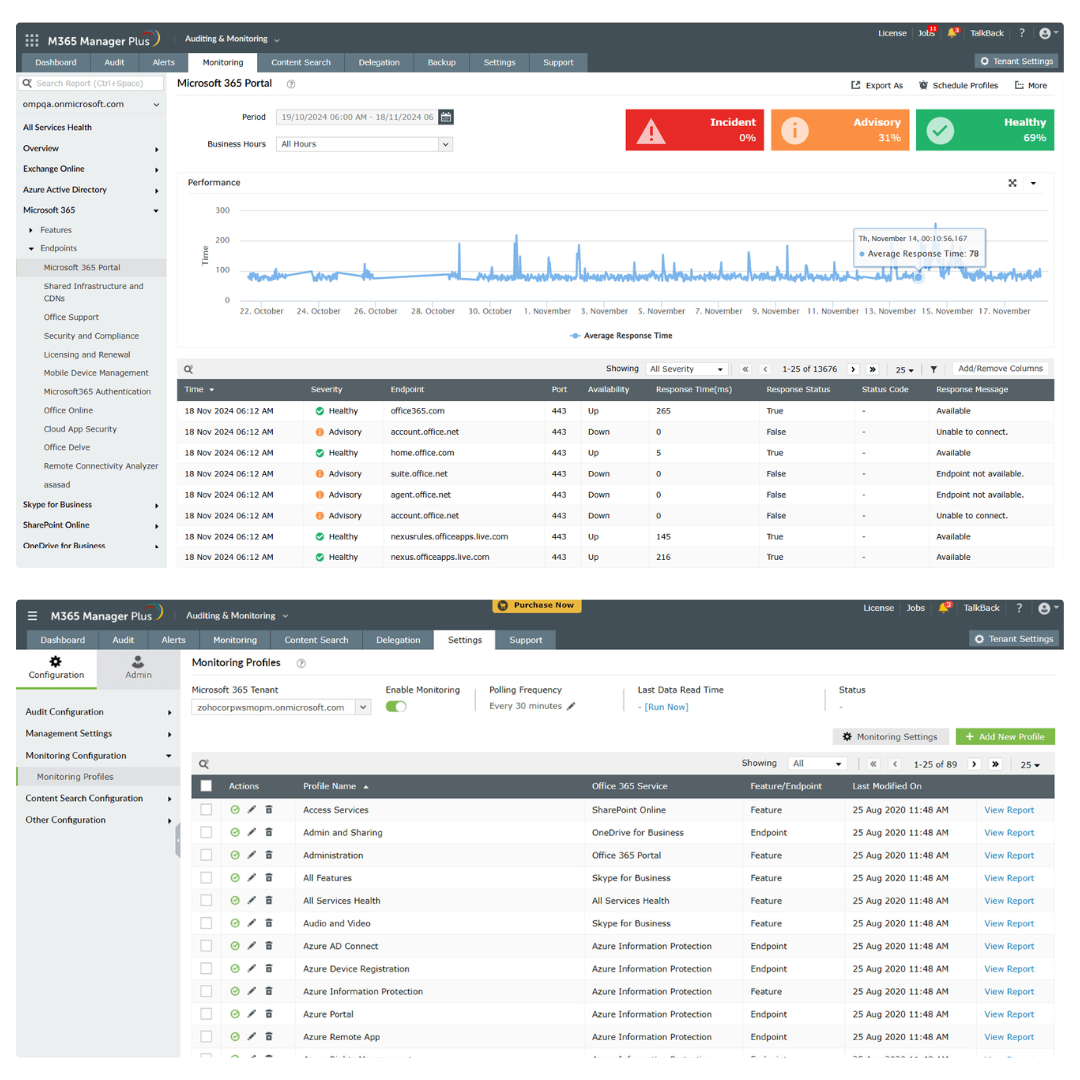Click the Run Now link

point(666,707)
